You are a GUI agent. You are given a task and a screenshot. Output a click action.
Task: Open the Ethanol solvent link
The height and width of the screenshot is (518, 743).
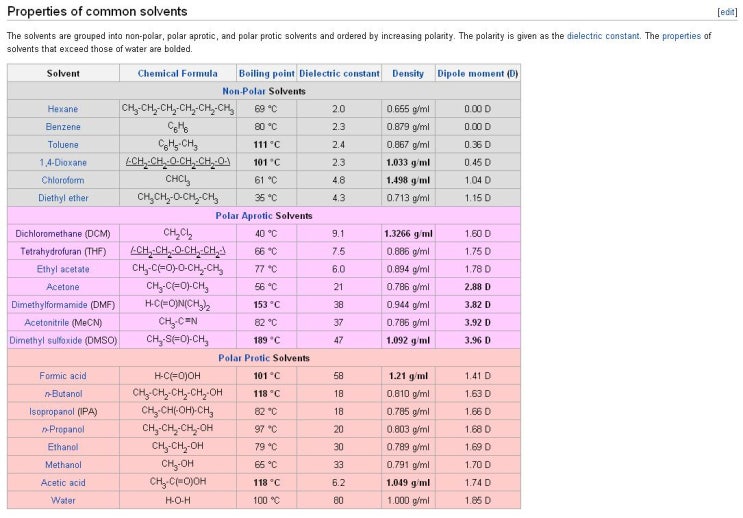pyautogui.click(x=63, y=447)
